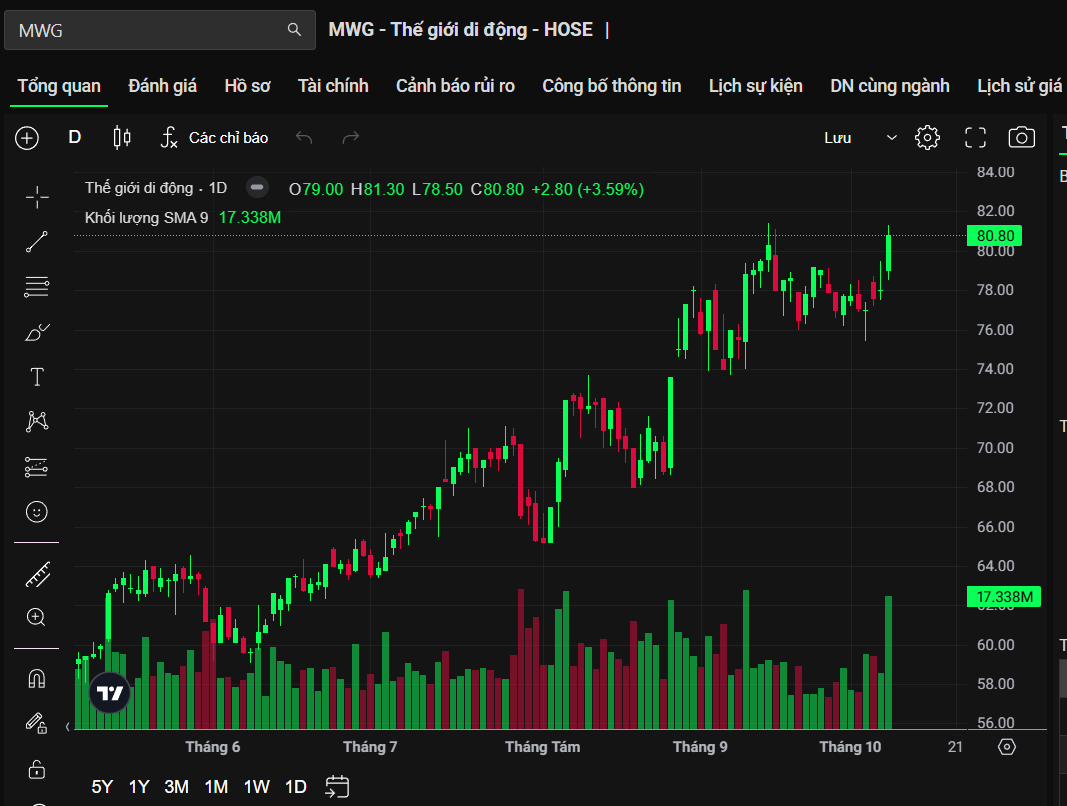
Task: Take a chart snapshot with camera icon
Action: 1021,138
